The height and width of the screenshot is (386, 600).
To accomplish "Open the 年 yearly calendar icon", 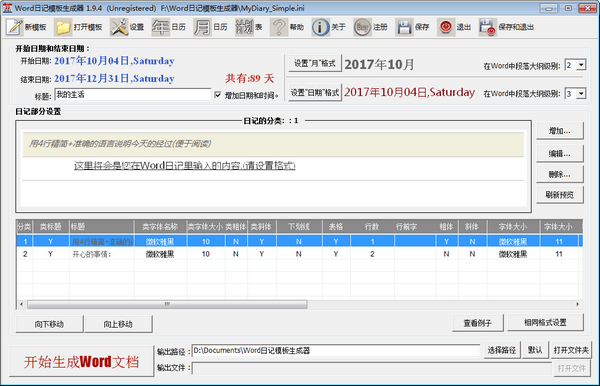I will [161, 27].
